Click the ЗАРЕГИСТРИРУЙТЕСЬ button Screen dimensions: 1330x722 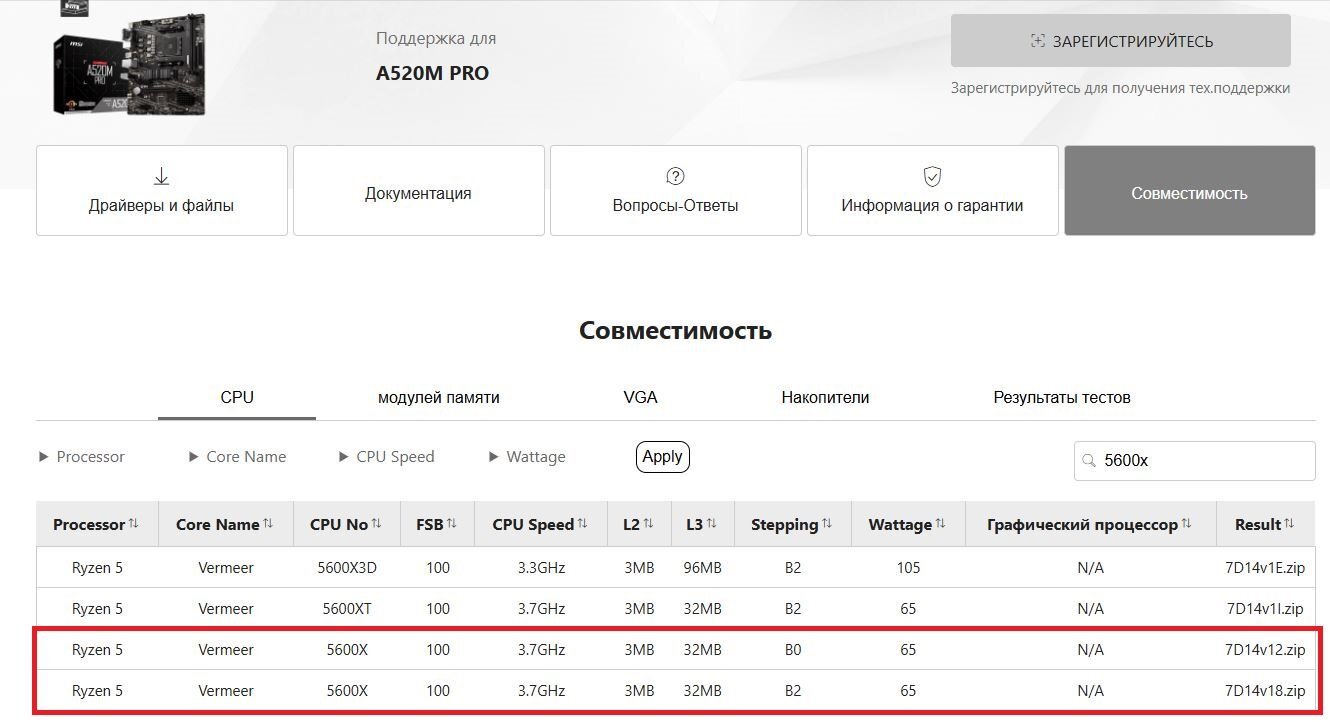click(1121, 41)
